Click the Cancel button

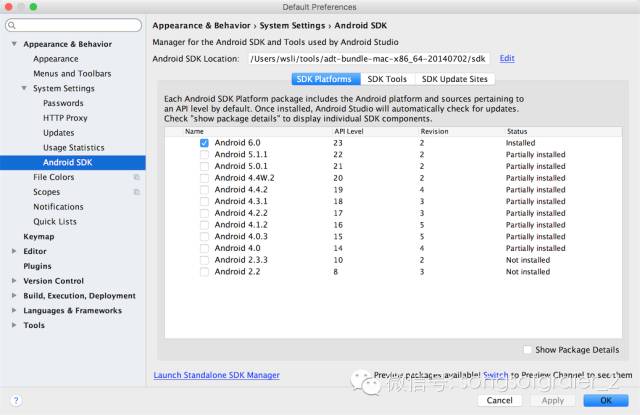[500, 400]
